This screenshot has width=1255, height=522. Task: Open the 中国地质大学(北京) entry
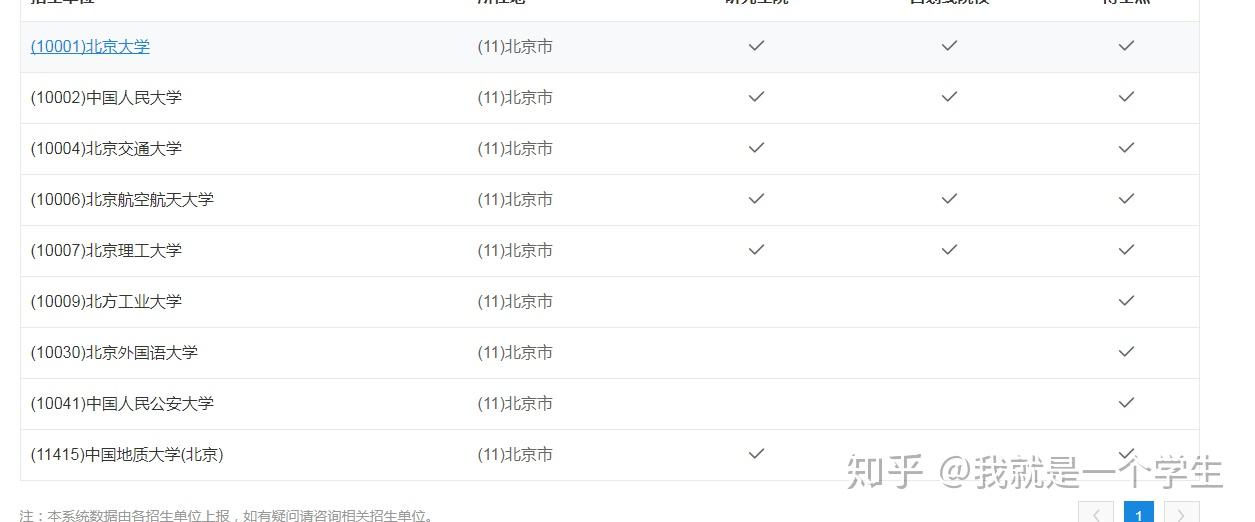tap(127, 455)
